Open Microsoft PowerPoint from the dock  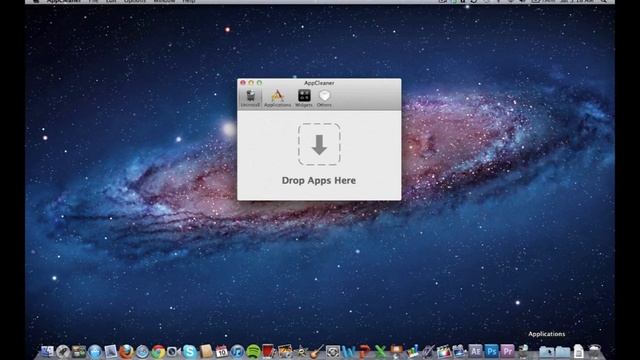[x=364, y=351]
